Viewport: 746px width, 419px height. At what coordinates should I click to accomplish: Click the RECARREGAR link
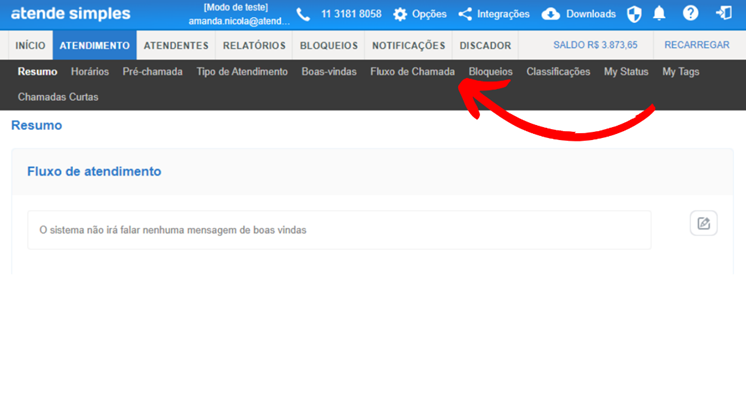coord(697,45)
